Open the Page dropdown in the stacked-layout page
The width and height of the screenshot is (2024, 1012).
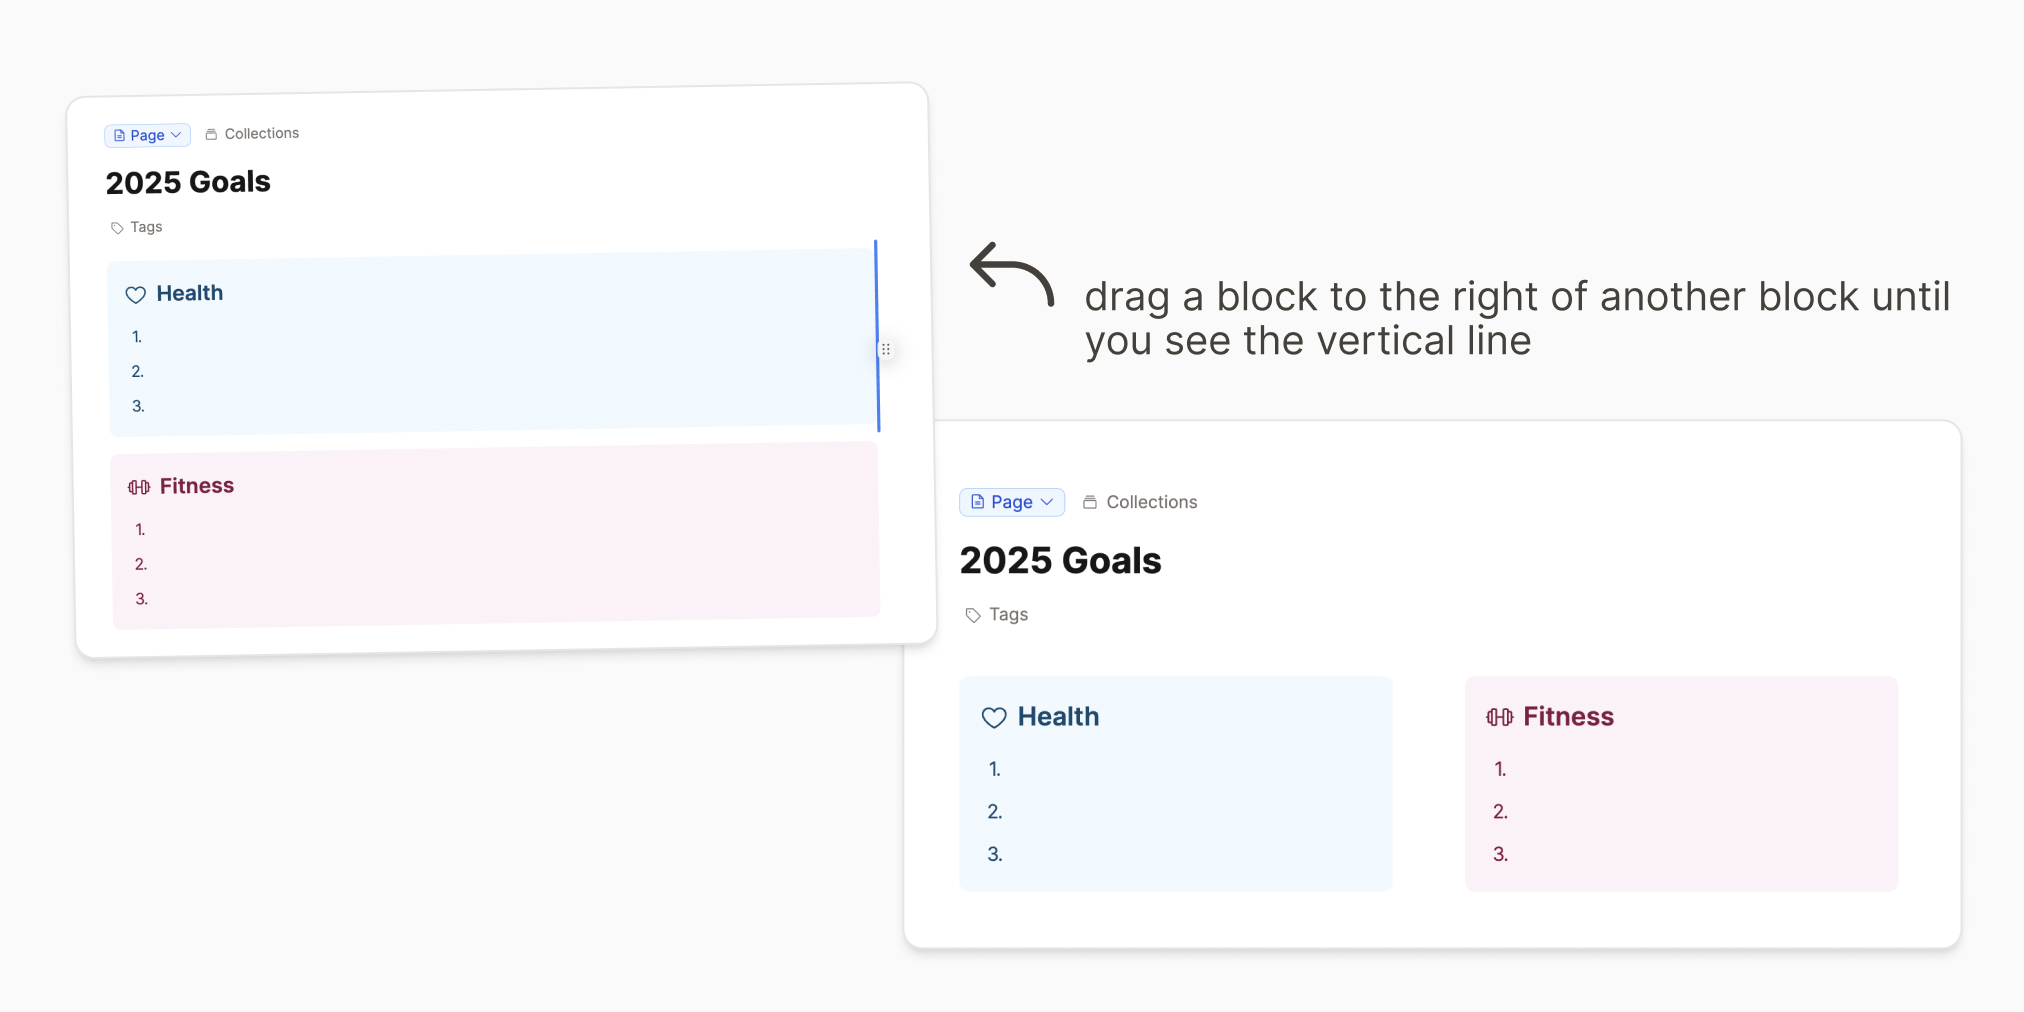pos(147,135)
